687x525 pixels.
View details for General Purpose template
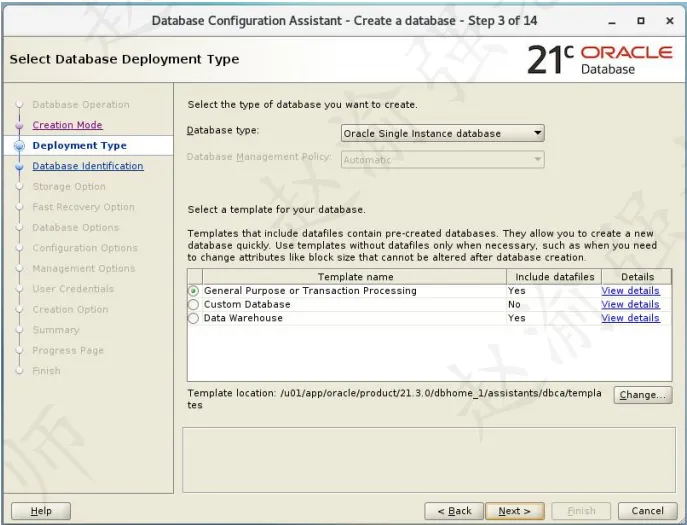click(630, 291)
